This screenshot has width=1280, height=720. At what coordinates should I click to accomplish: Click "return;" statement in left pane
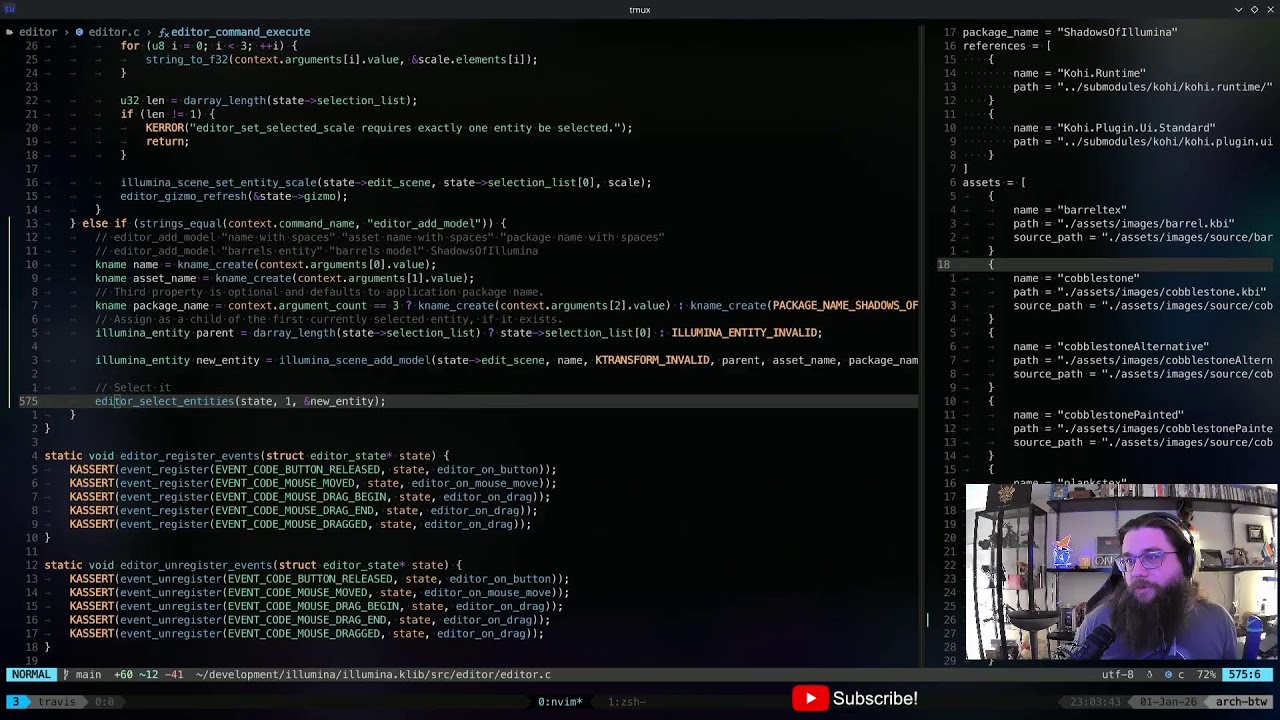pyautogui.click(x=167, y=142)
